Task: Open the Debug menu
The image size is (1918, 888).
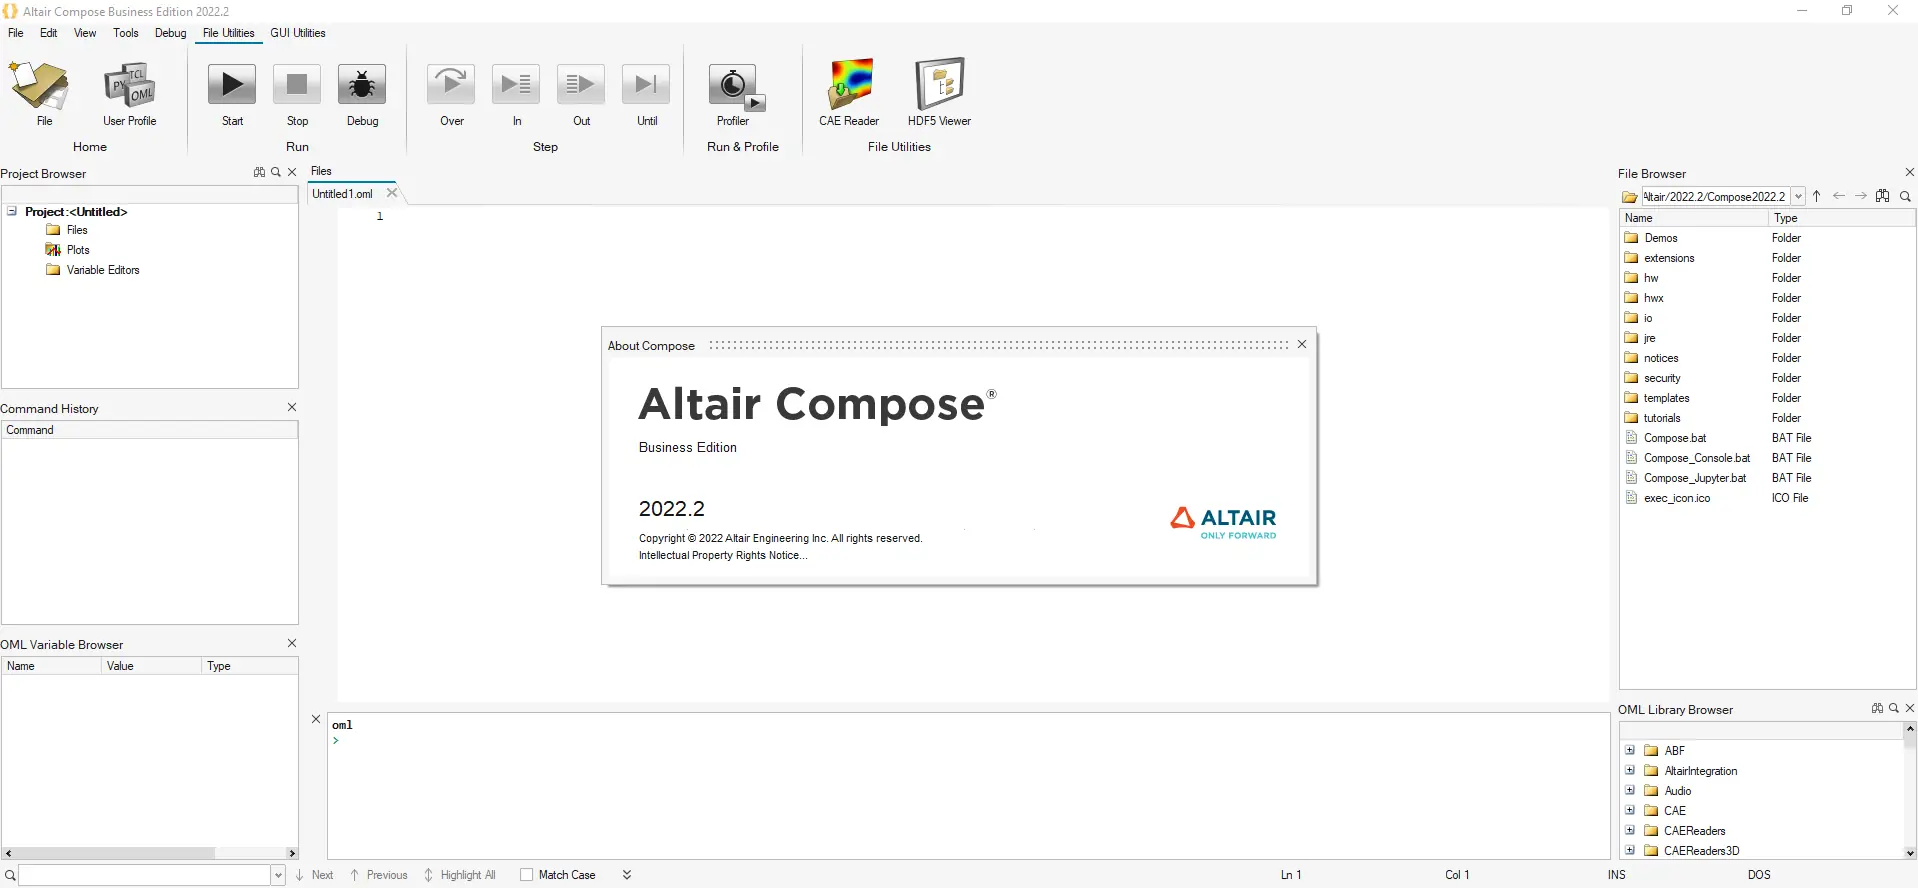Action: pos(171,33)
